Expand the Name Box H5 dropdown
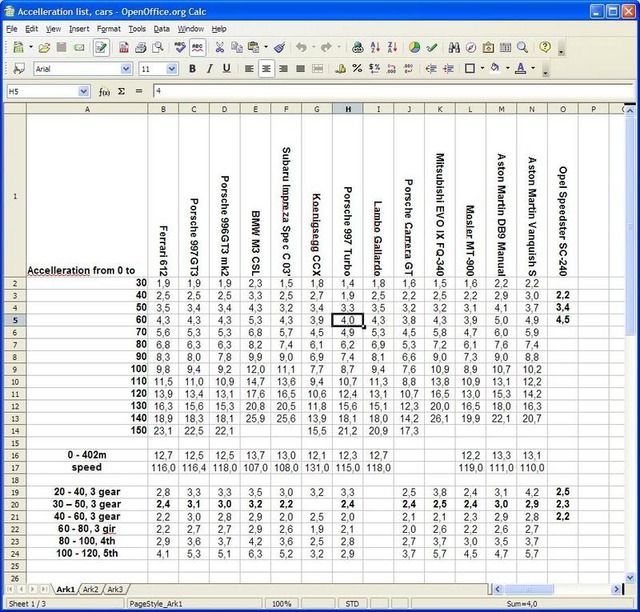Screen dimensions: 640x612 tap(84, 91)
